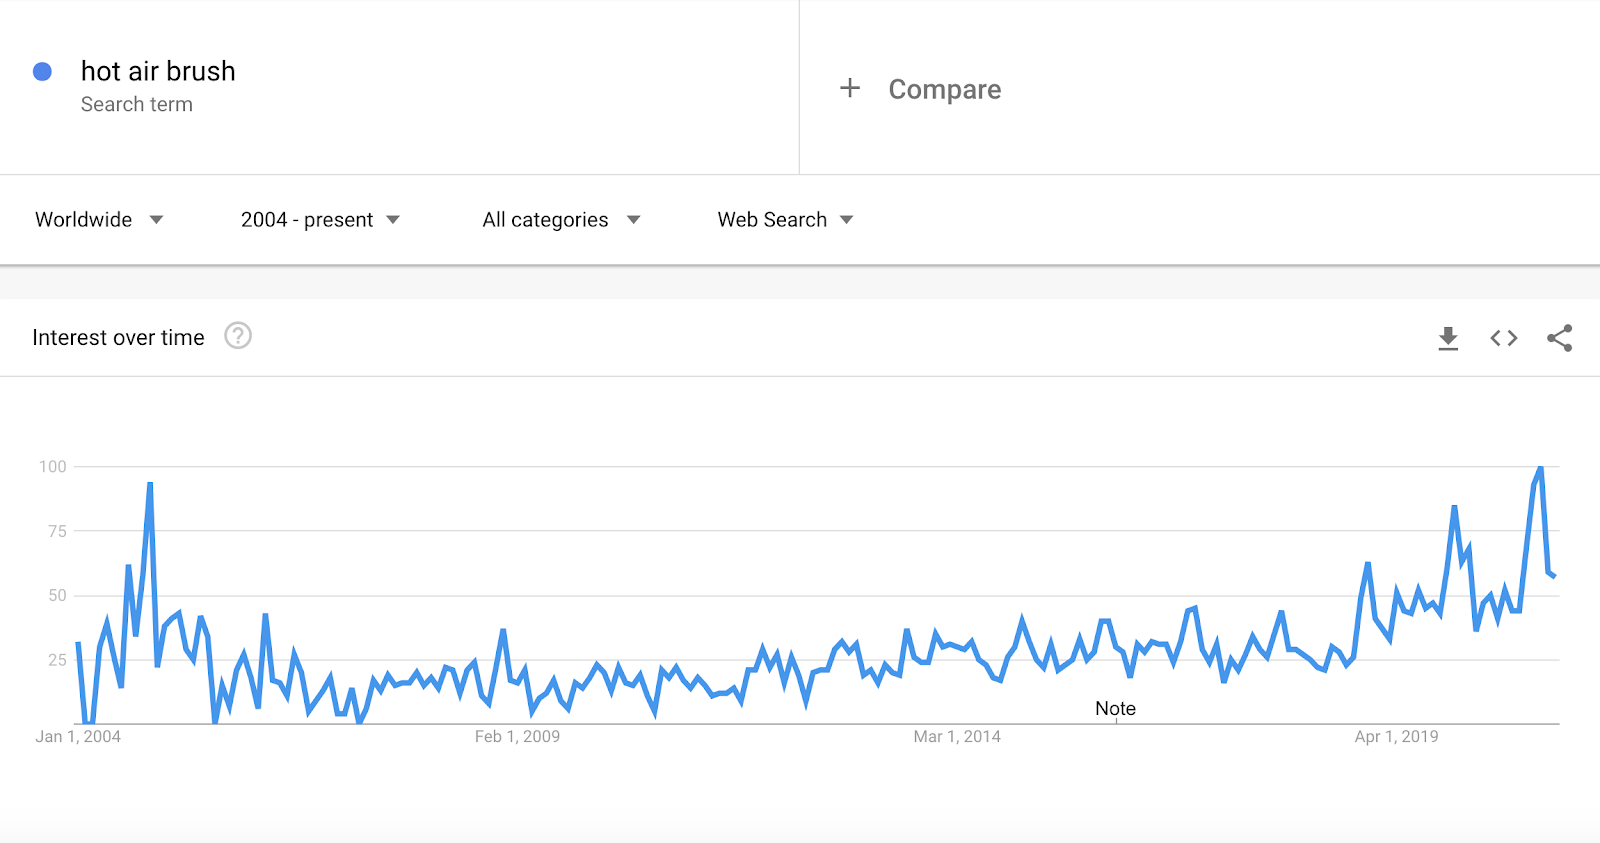Click the Interest over time heading

(x=118, y=338)
